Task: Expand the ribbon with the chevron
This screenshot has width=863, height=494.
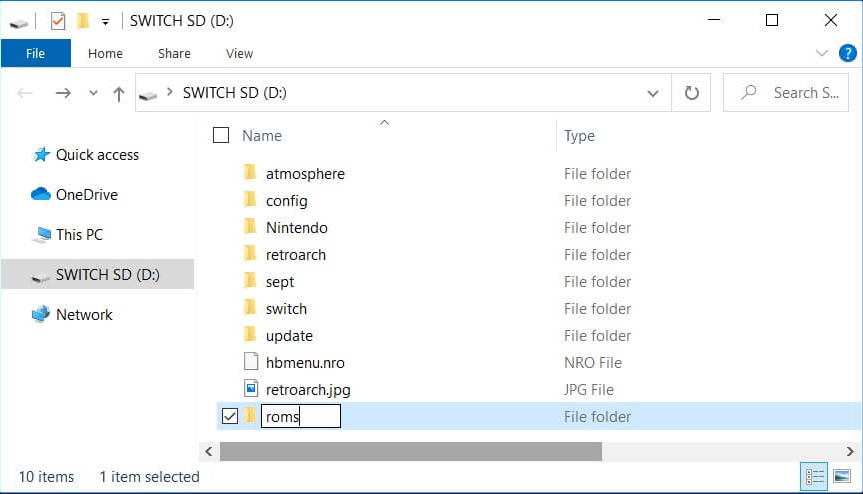Action: coord(822,53)
